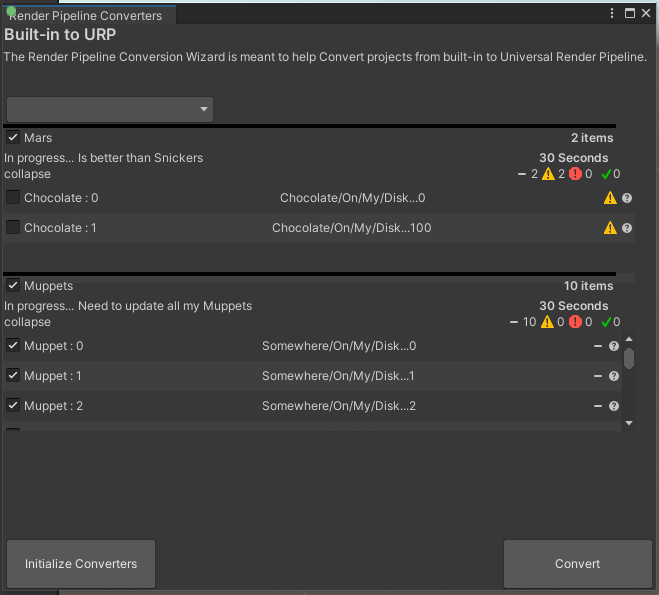Click the Muppets '30 Seconds' label
The image size is (659, 595).
pyautogui.click(x=574, y=306)
